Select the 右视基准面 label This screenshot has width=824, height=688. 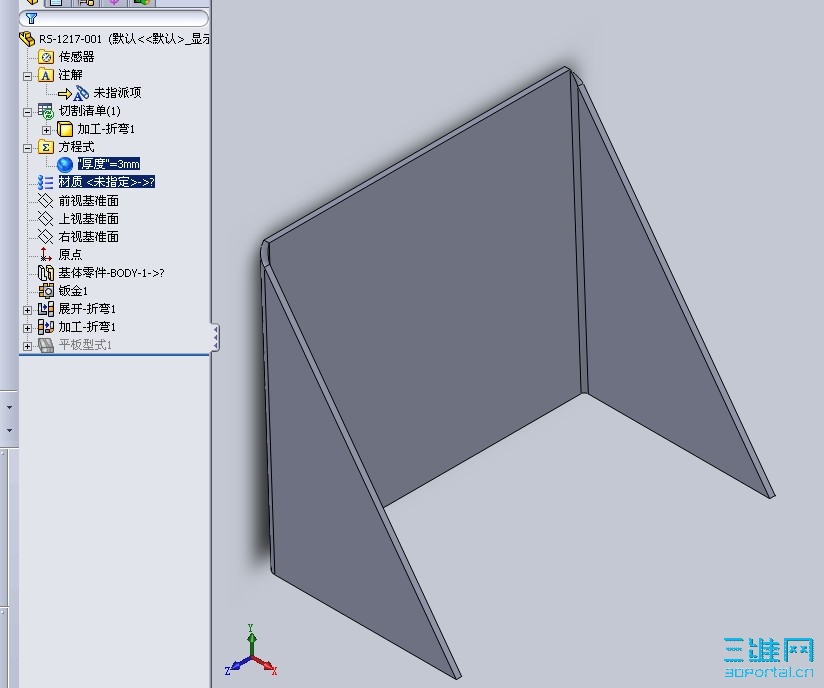click(x=88, y=237)
